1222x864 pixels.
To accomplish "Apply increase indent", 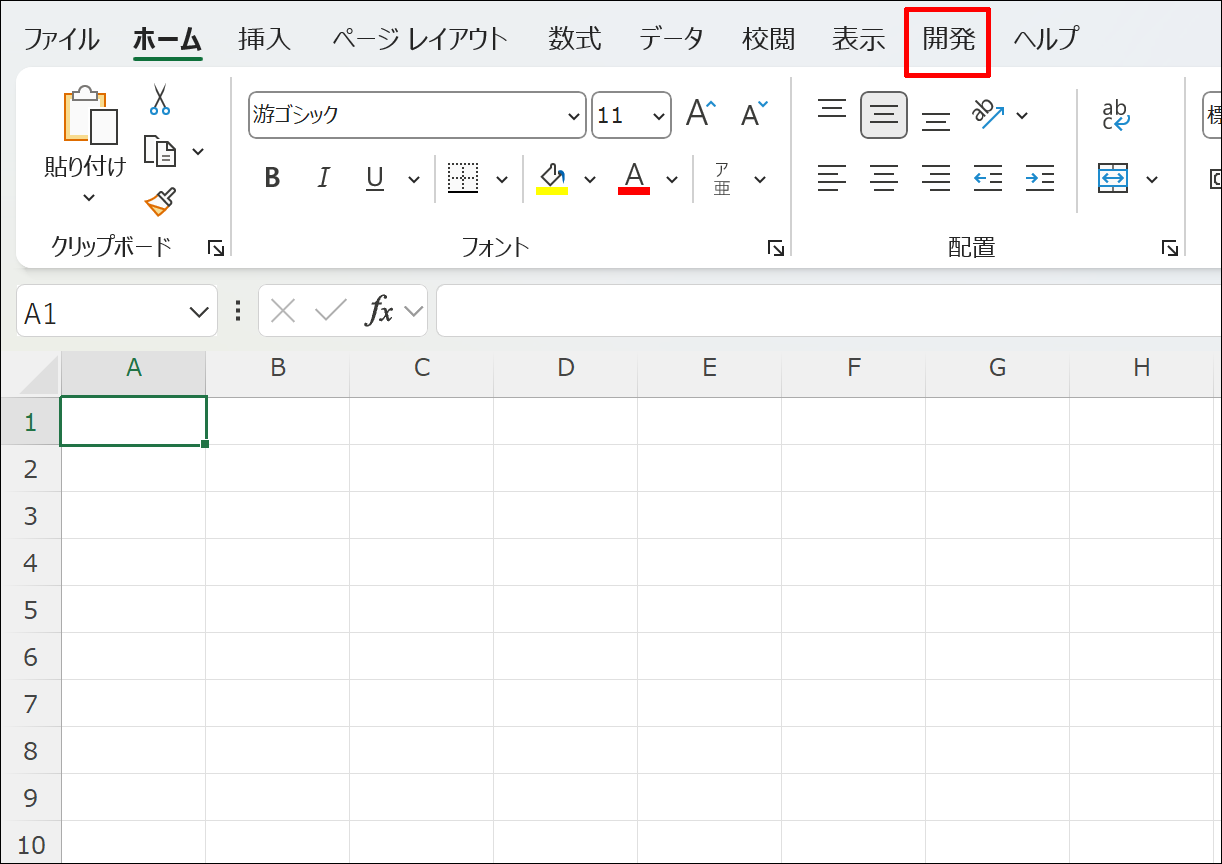I will 1039,178.
